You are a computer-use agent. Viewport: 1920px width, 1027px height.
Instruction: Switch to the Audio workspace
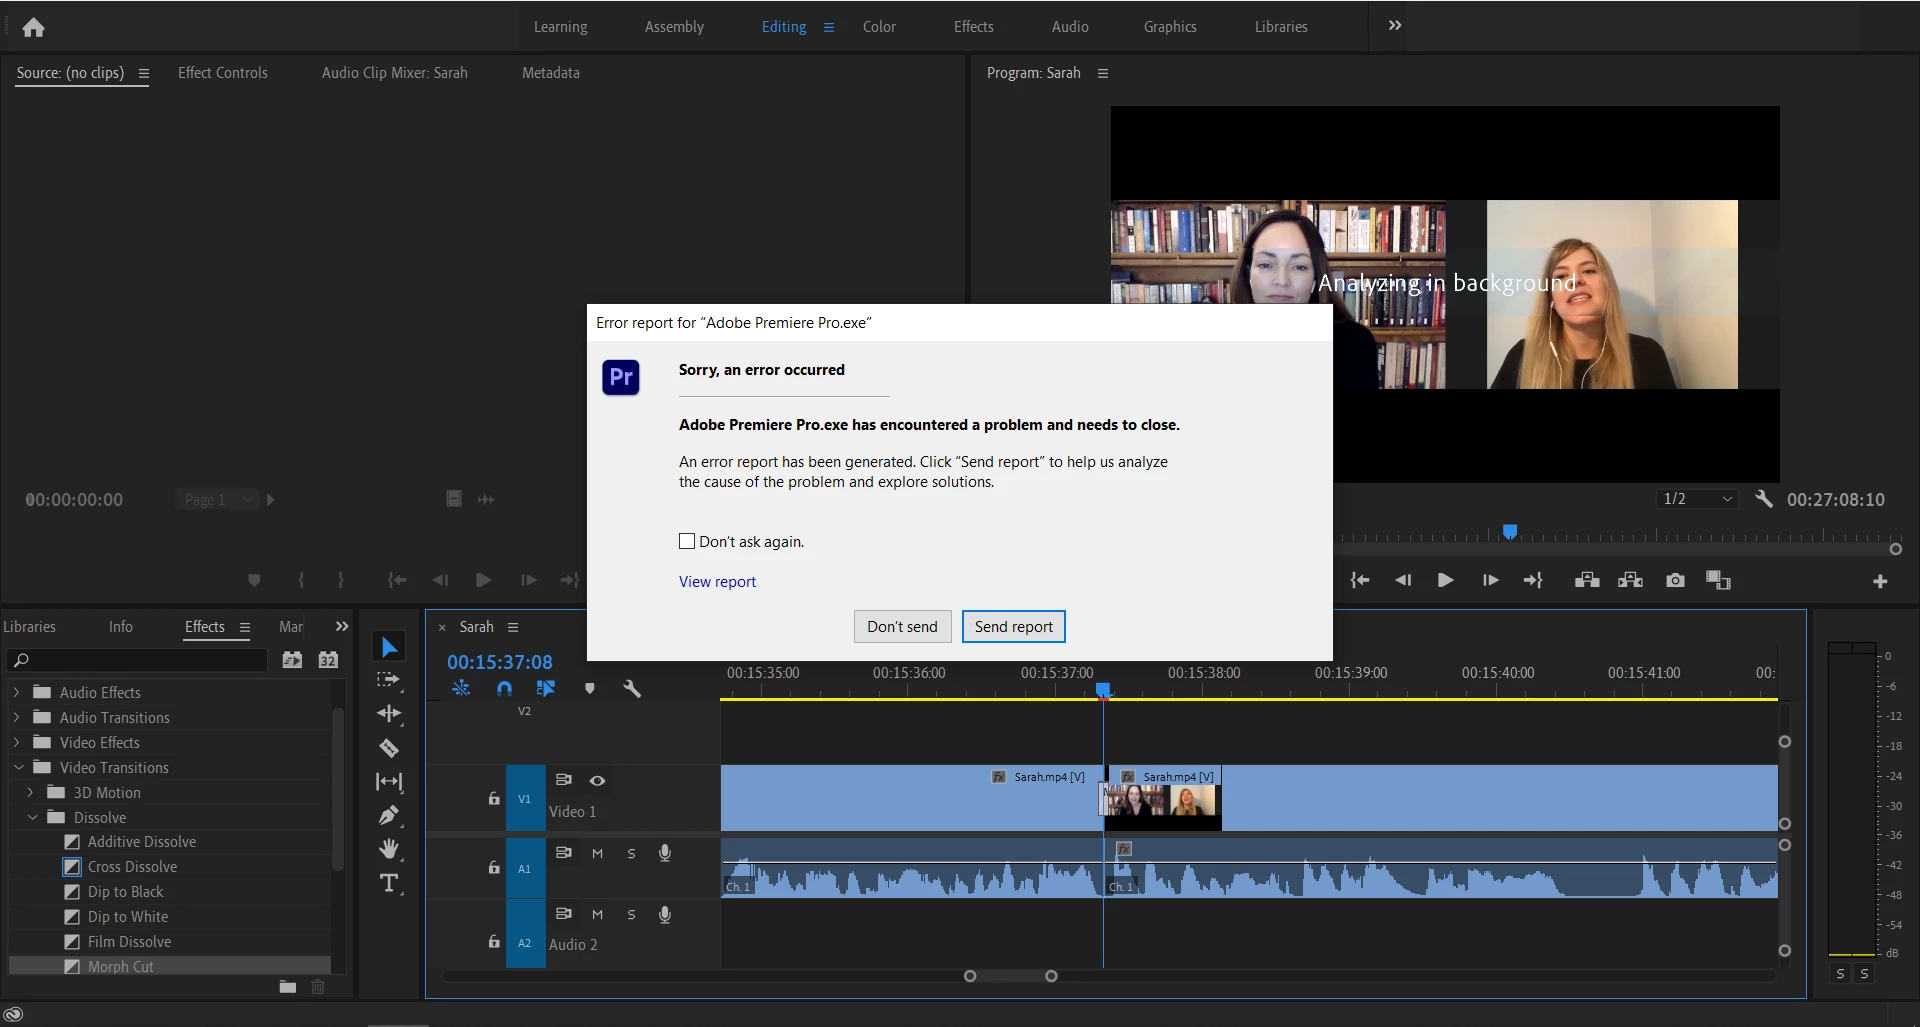pos(1070,27)
